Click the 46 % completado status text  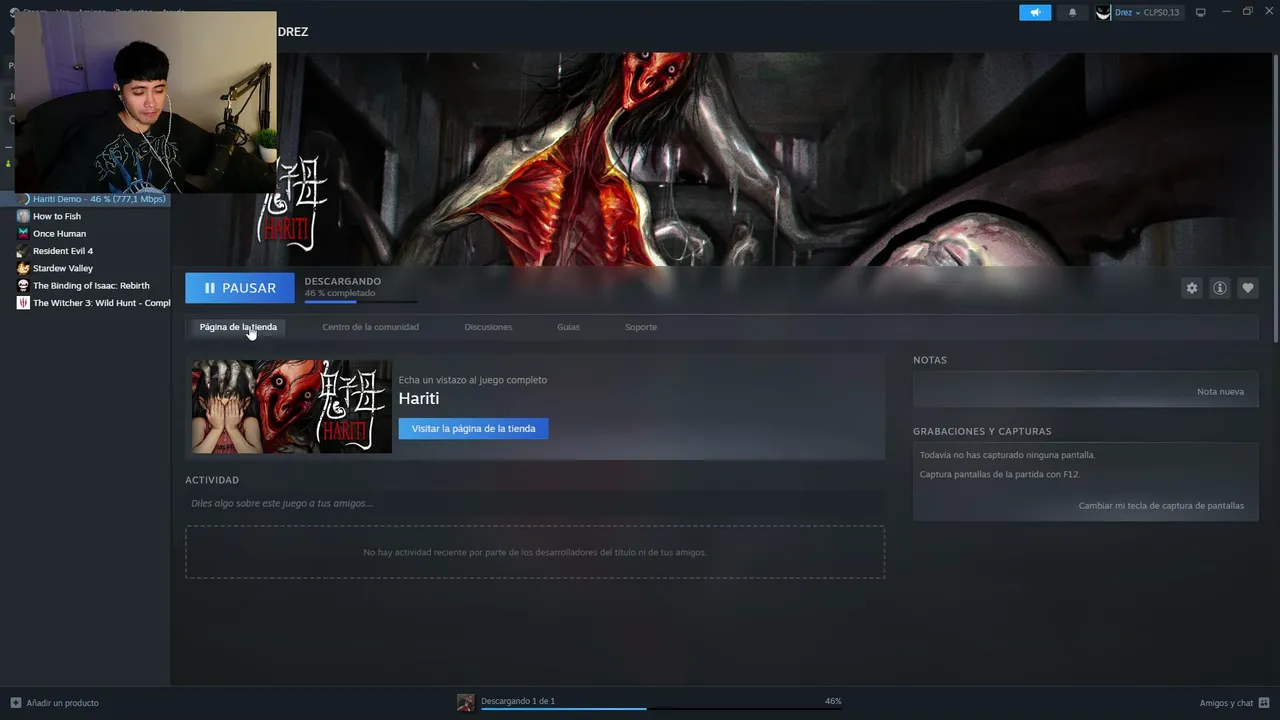tap(340, 293)
